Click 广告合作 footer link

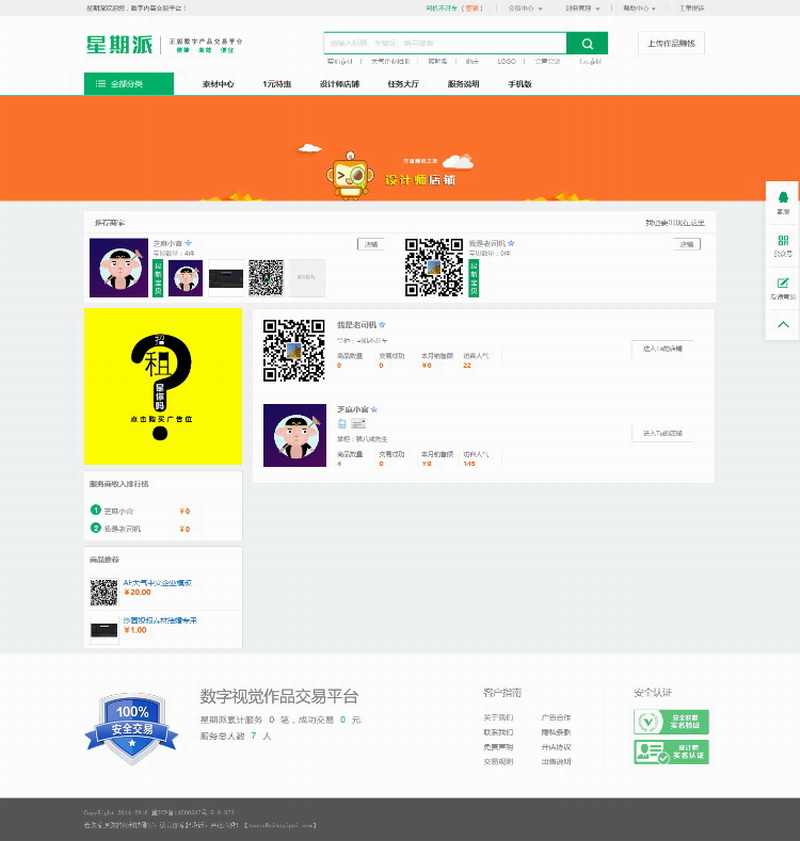click(556, 717)
